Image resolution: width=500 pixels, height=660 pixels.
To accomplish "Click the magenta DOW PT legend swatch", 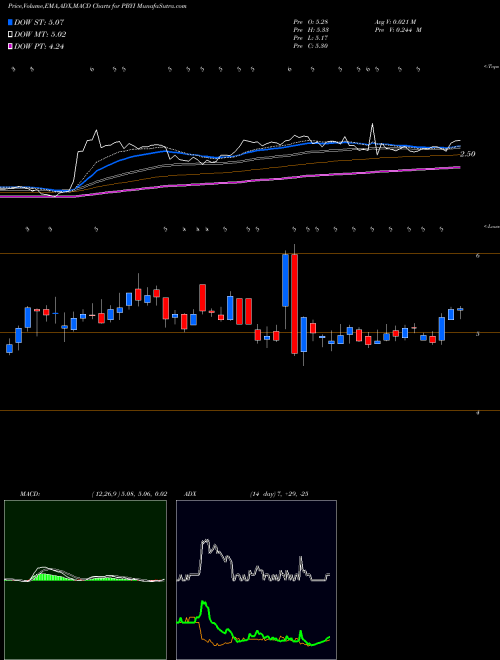I will [11, 47].
